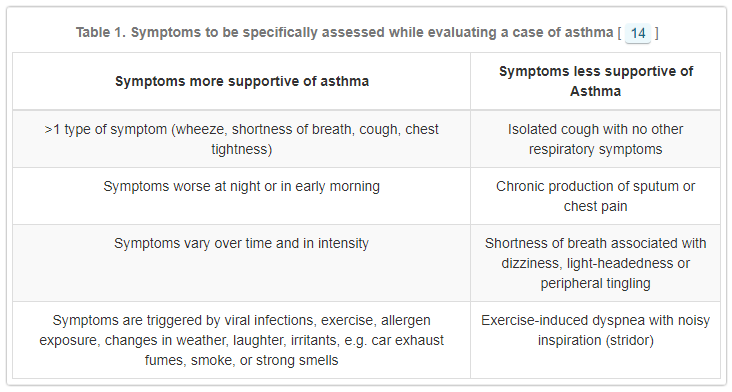The image size is (732, 392).
Task: Click 'dizziness, light-headedness or' line
Action: coord(595,263)
